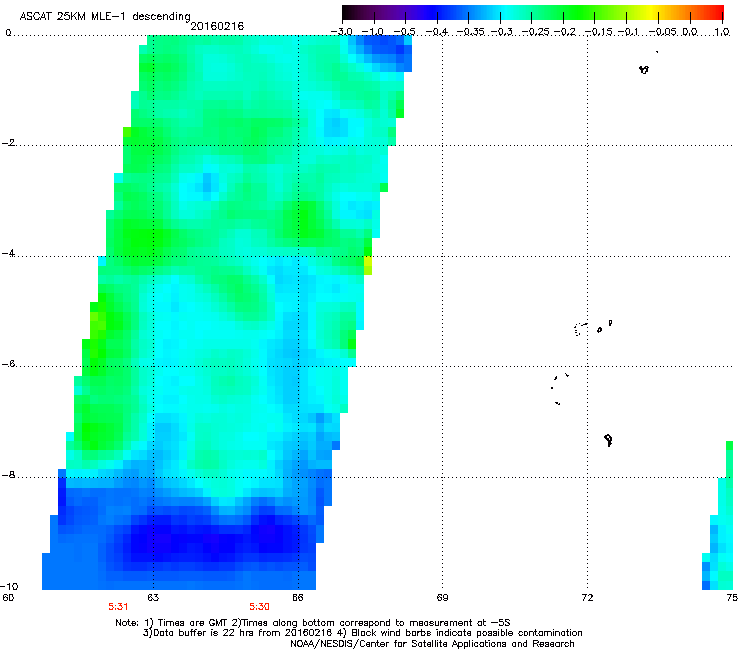Click the island outline near the top right corner

[644, 70]
